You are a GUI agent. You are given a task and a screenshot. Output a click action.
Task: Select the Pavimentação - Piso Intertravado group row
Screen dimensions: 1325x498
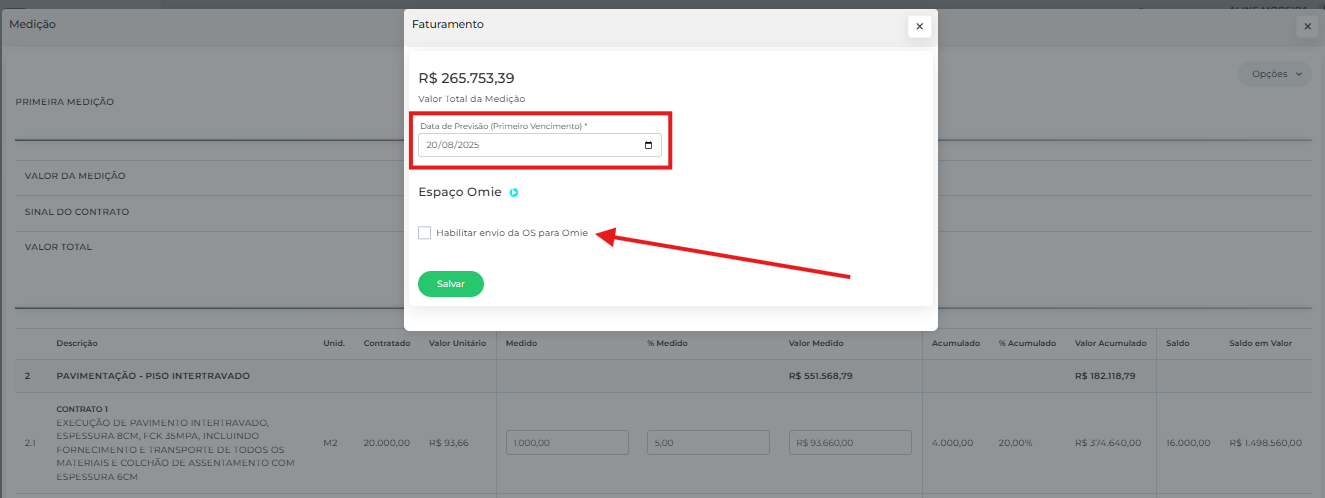[x=153, y=376]
